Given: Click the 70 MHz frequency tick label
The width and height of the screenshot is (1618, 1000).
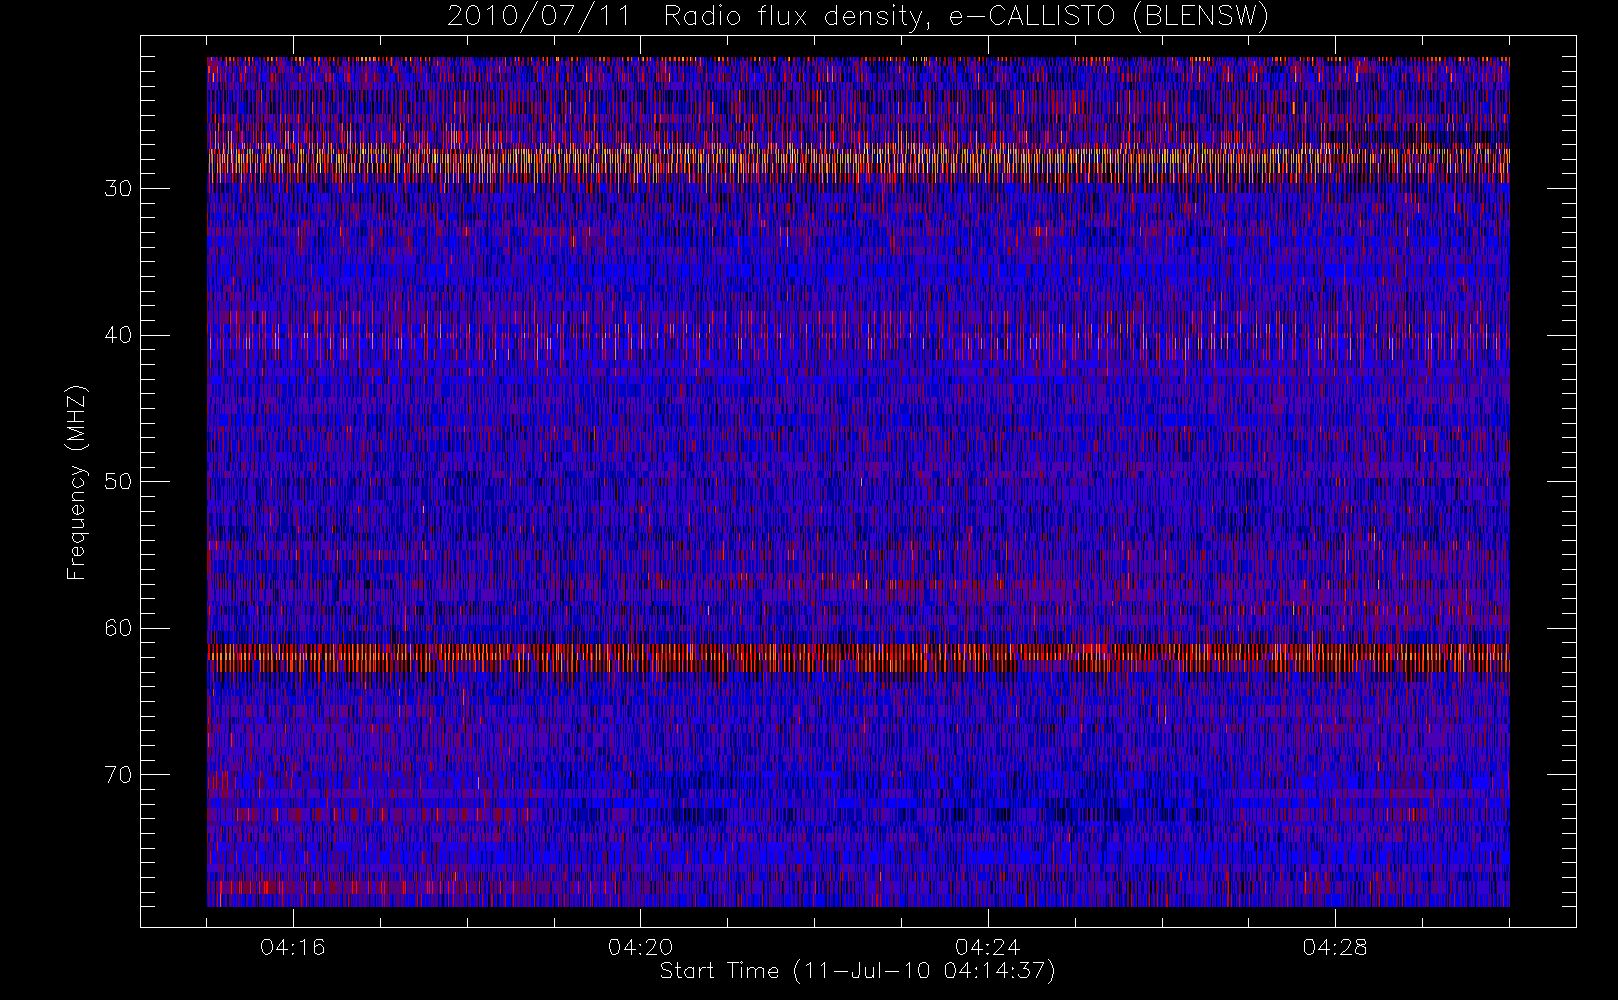Looking at the screenshot, I should 118,775.
